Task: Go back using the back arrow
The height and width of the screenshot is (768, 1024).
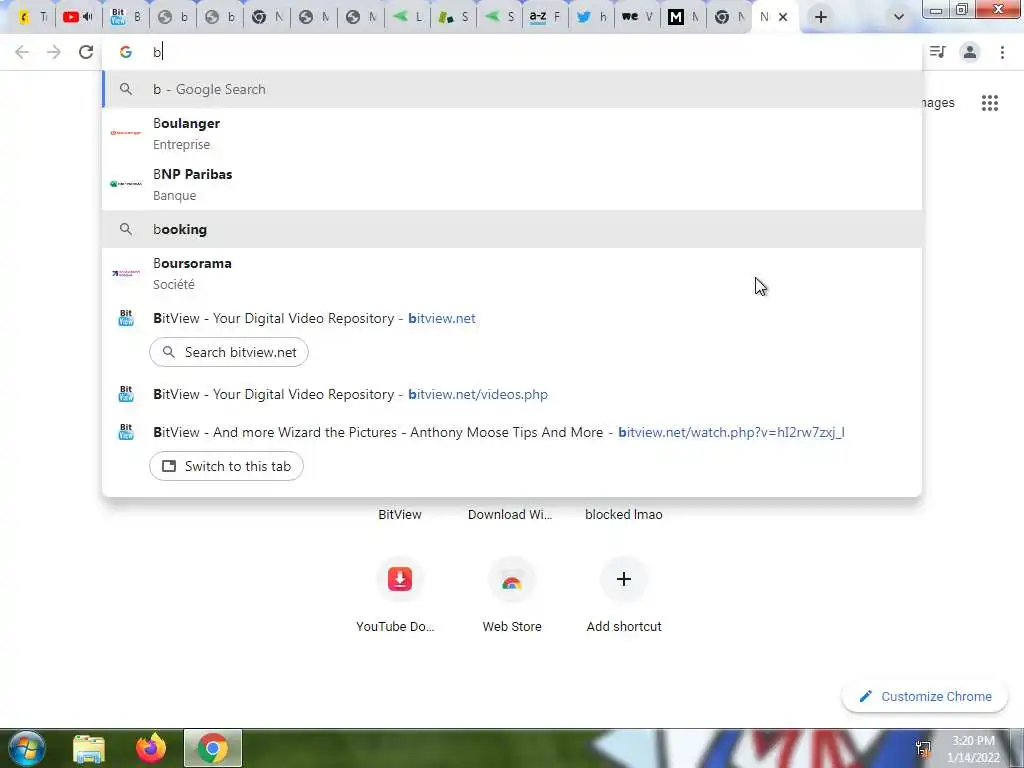Action: tap(22, 52)
